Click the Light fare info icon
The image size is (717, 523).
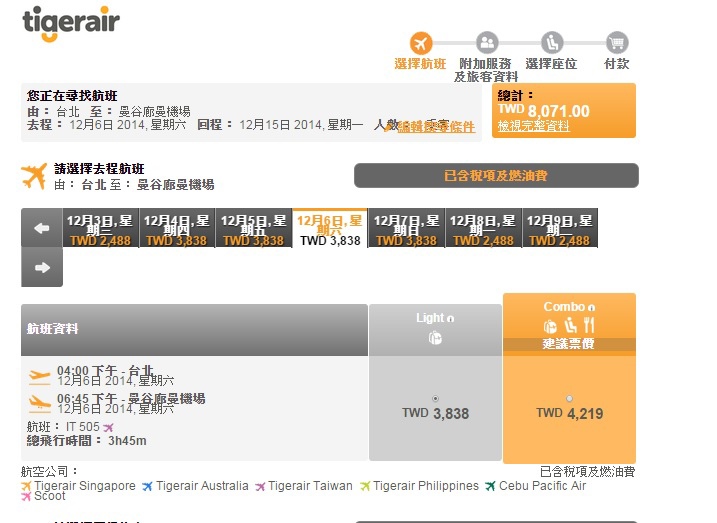[x=450, y=319]
